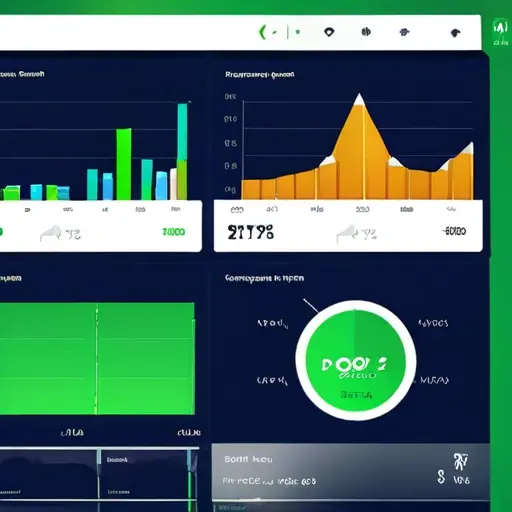Click the center of the green donut chart
512x512 pixels.
pos(356,360)
